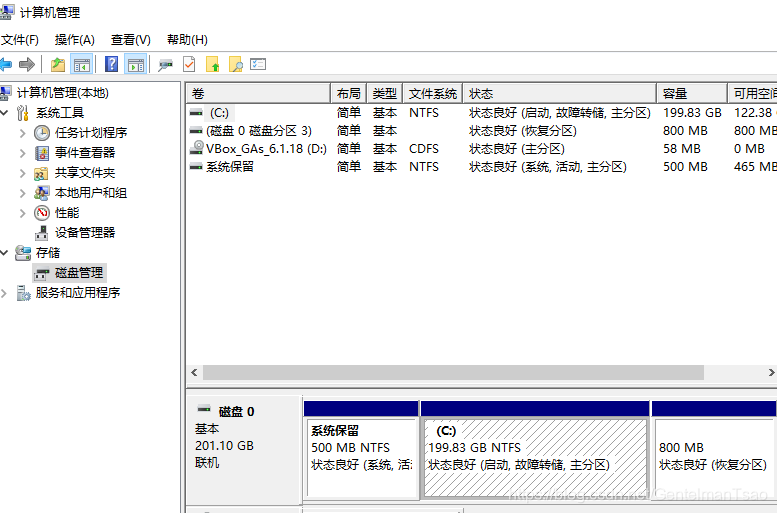This screenshot has width=777, height=513.
Task: Click the Computer Management (Local) root icon
Action: [5, 93]
